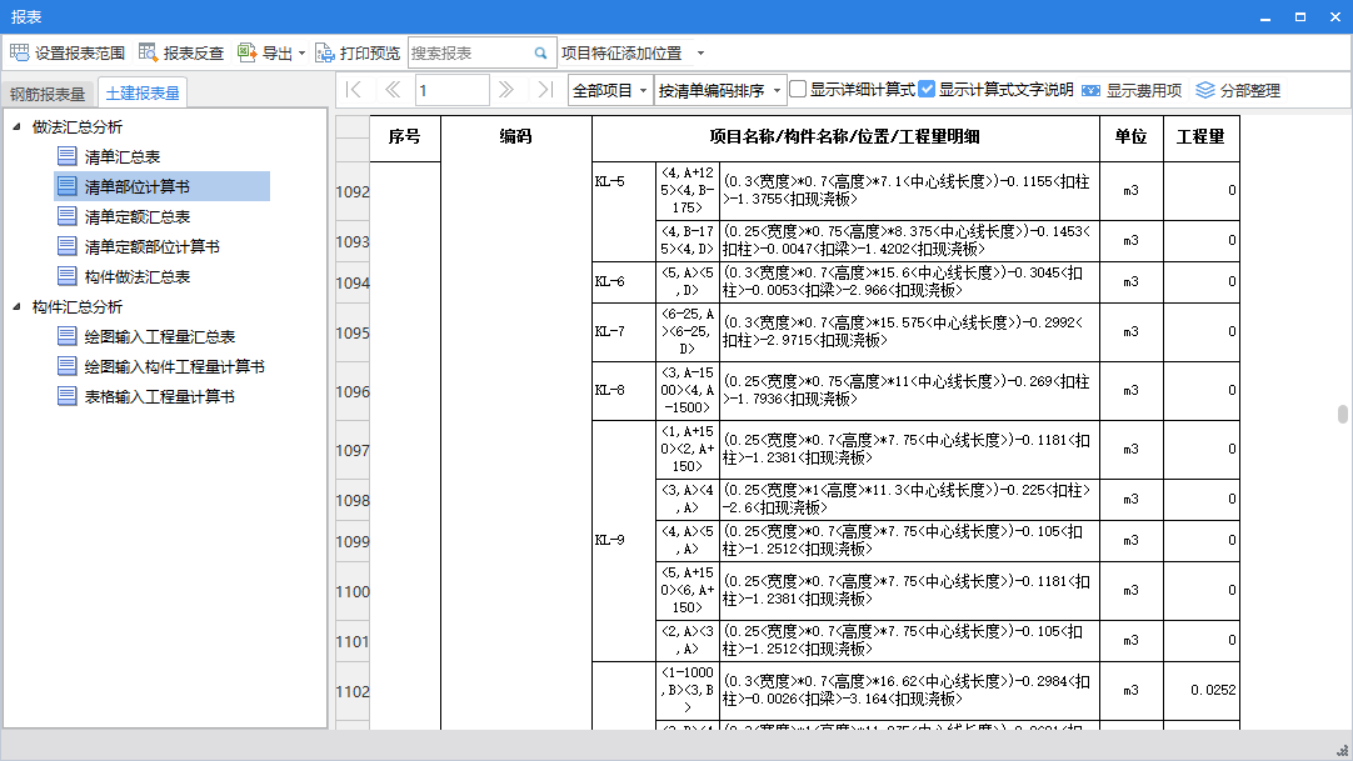Click the 0.0252 quantity cell
This screenshot has height=761, width=1353.
point(1201,690)
